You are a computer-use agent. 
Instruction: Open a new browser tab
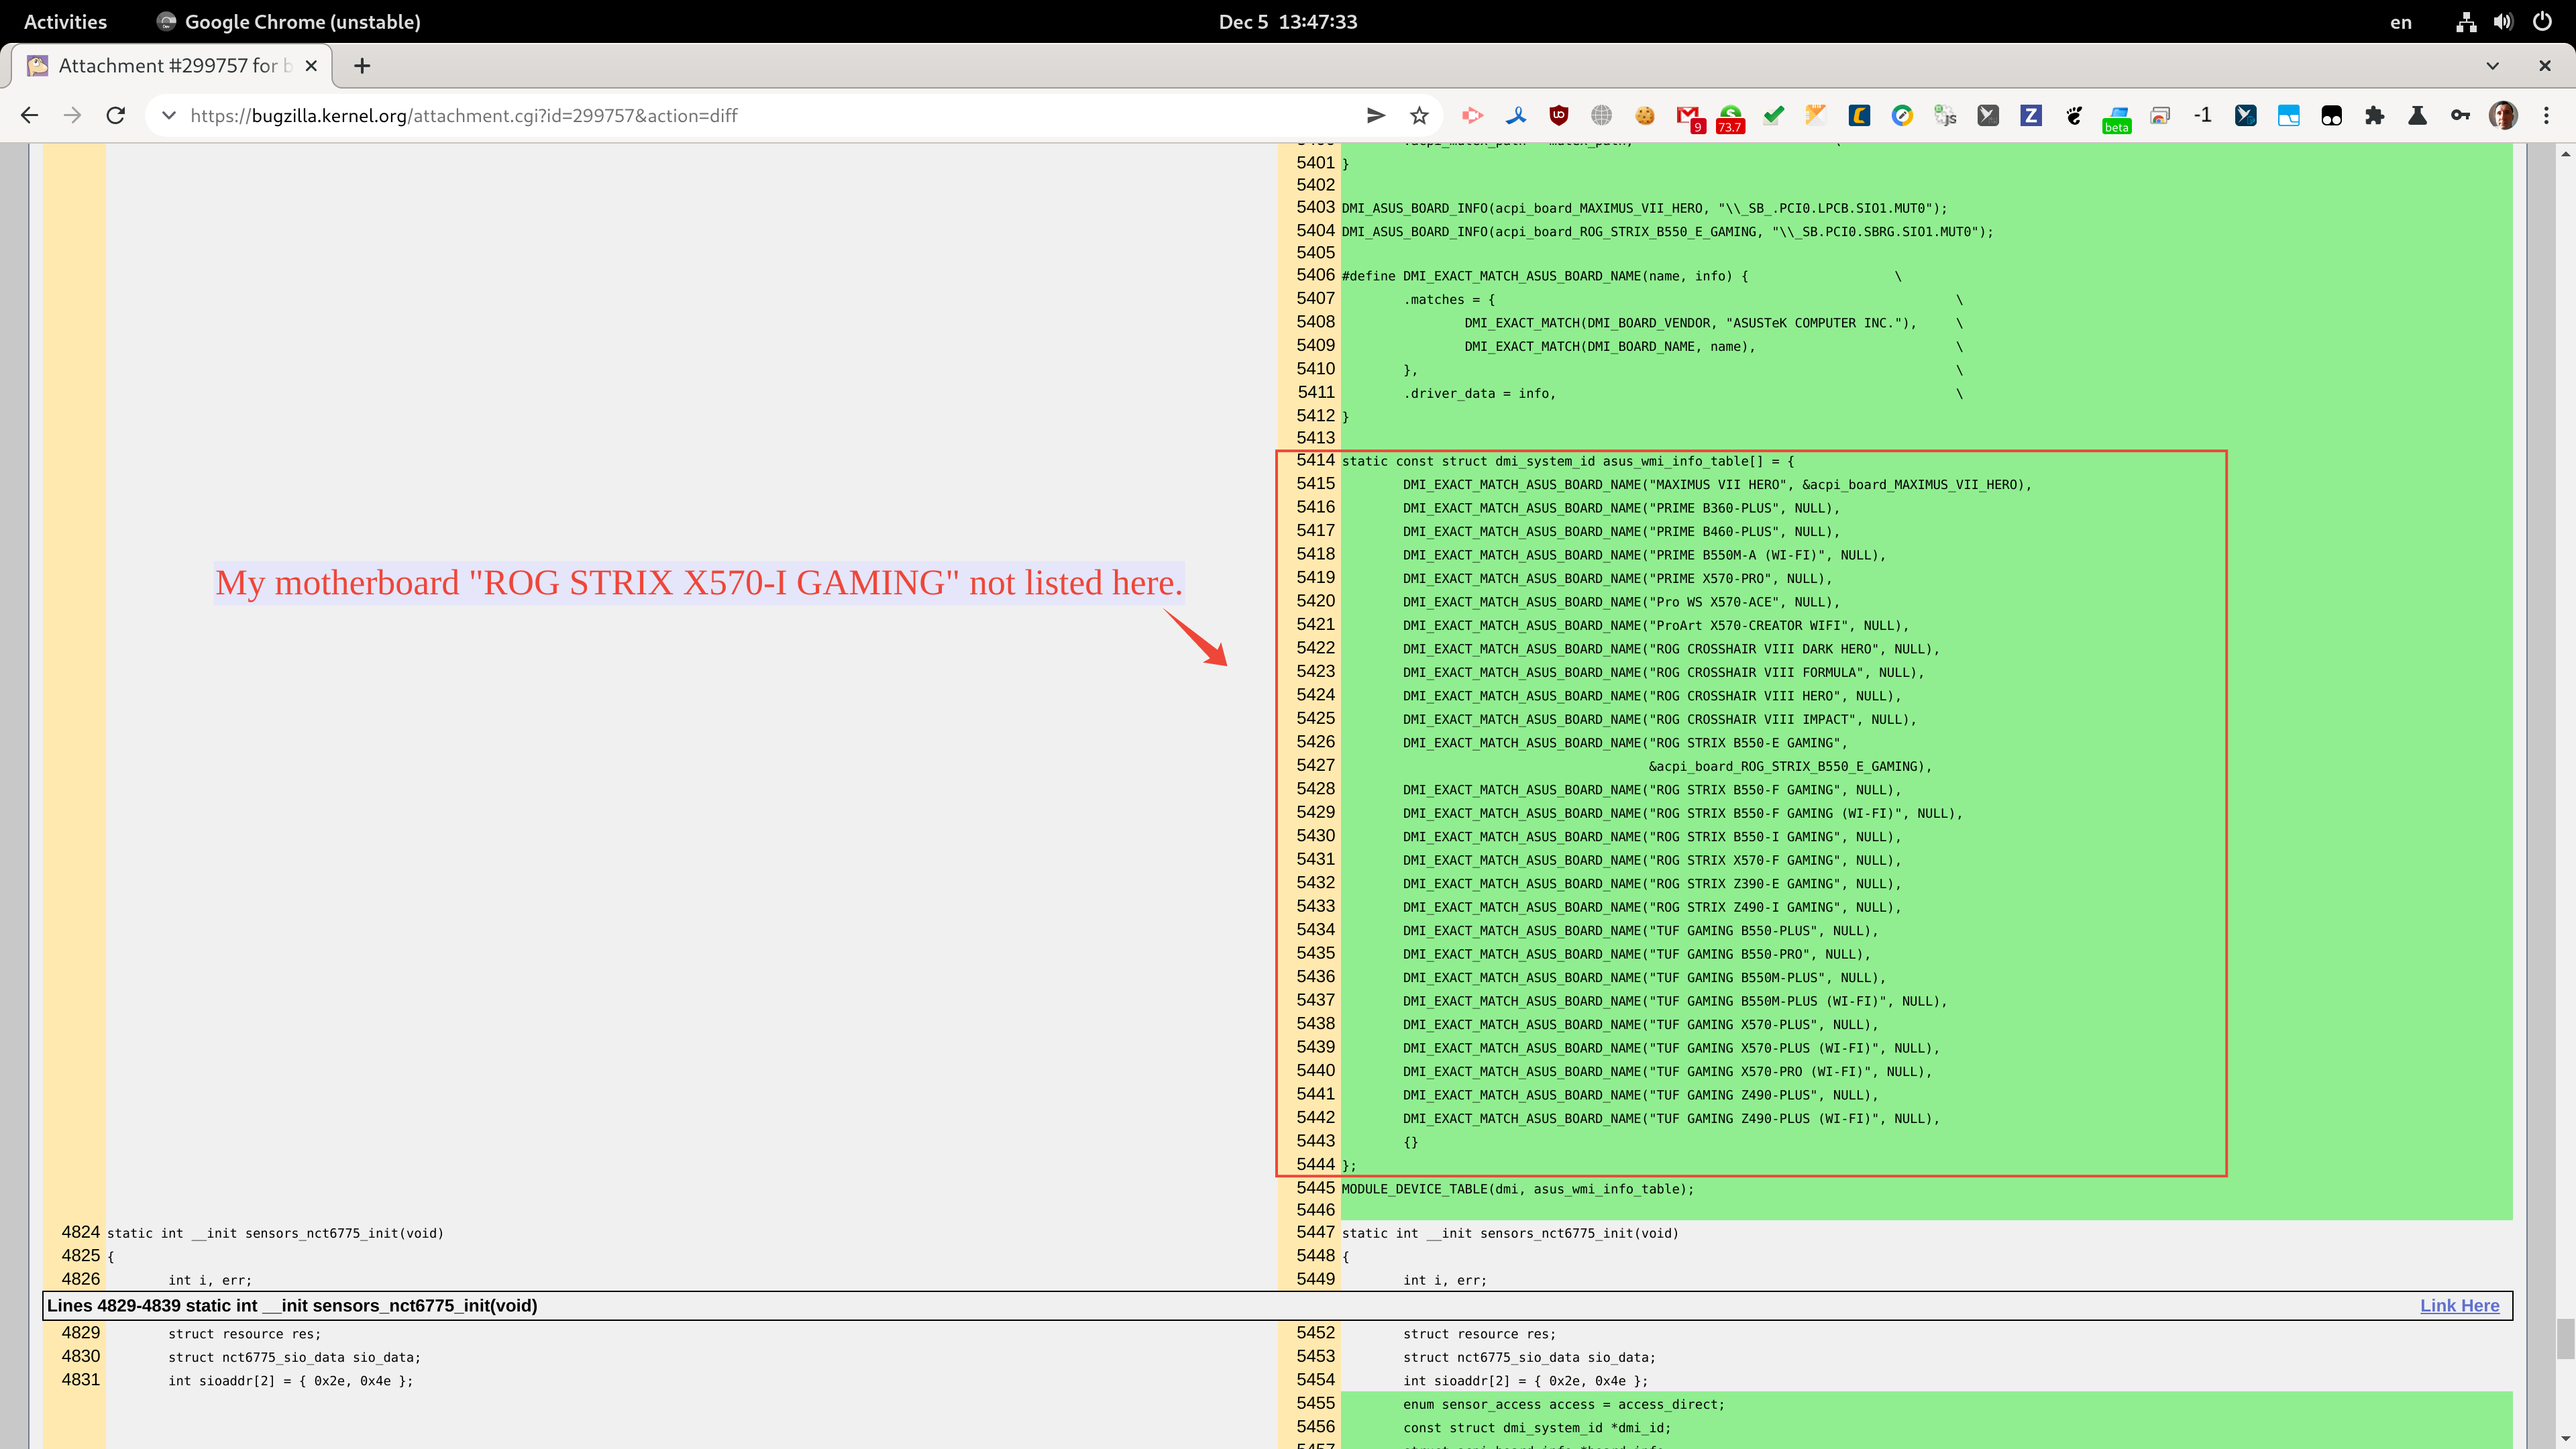click(362, 66)
